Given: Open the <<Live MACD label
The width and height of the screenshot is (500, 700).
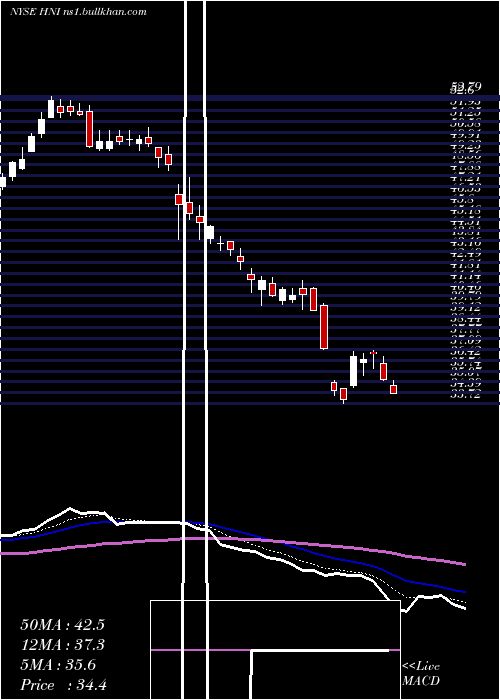Looking at the screenshot, I should [421, 674].
